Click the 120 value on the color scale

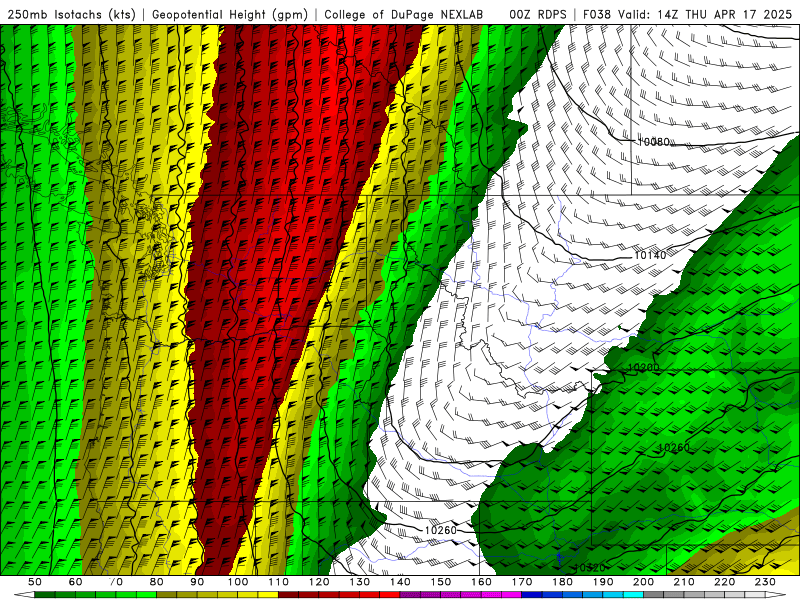pos(319,582)
